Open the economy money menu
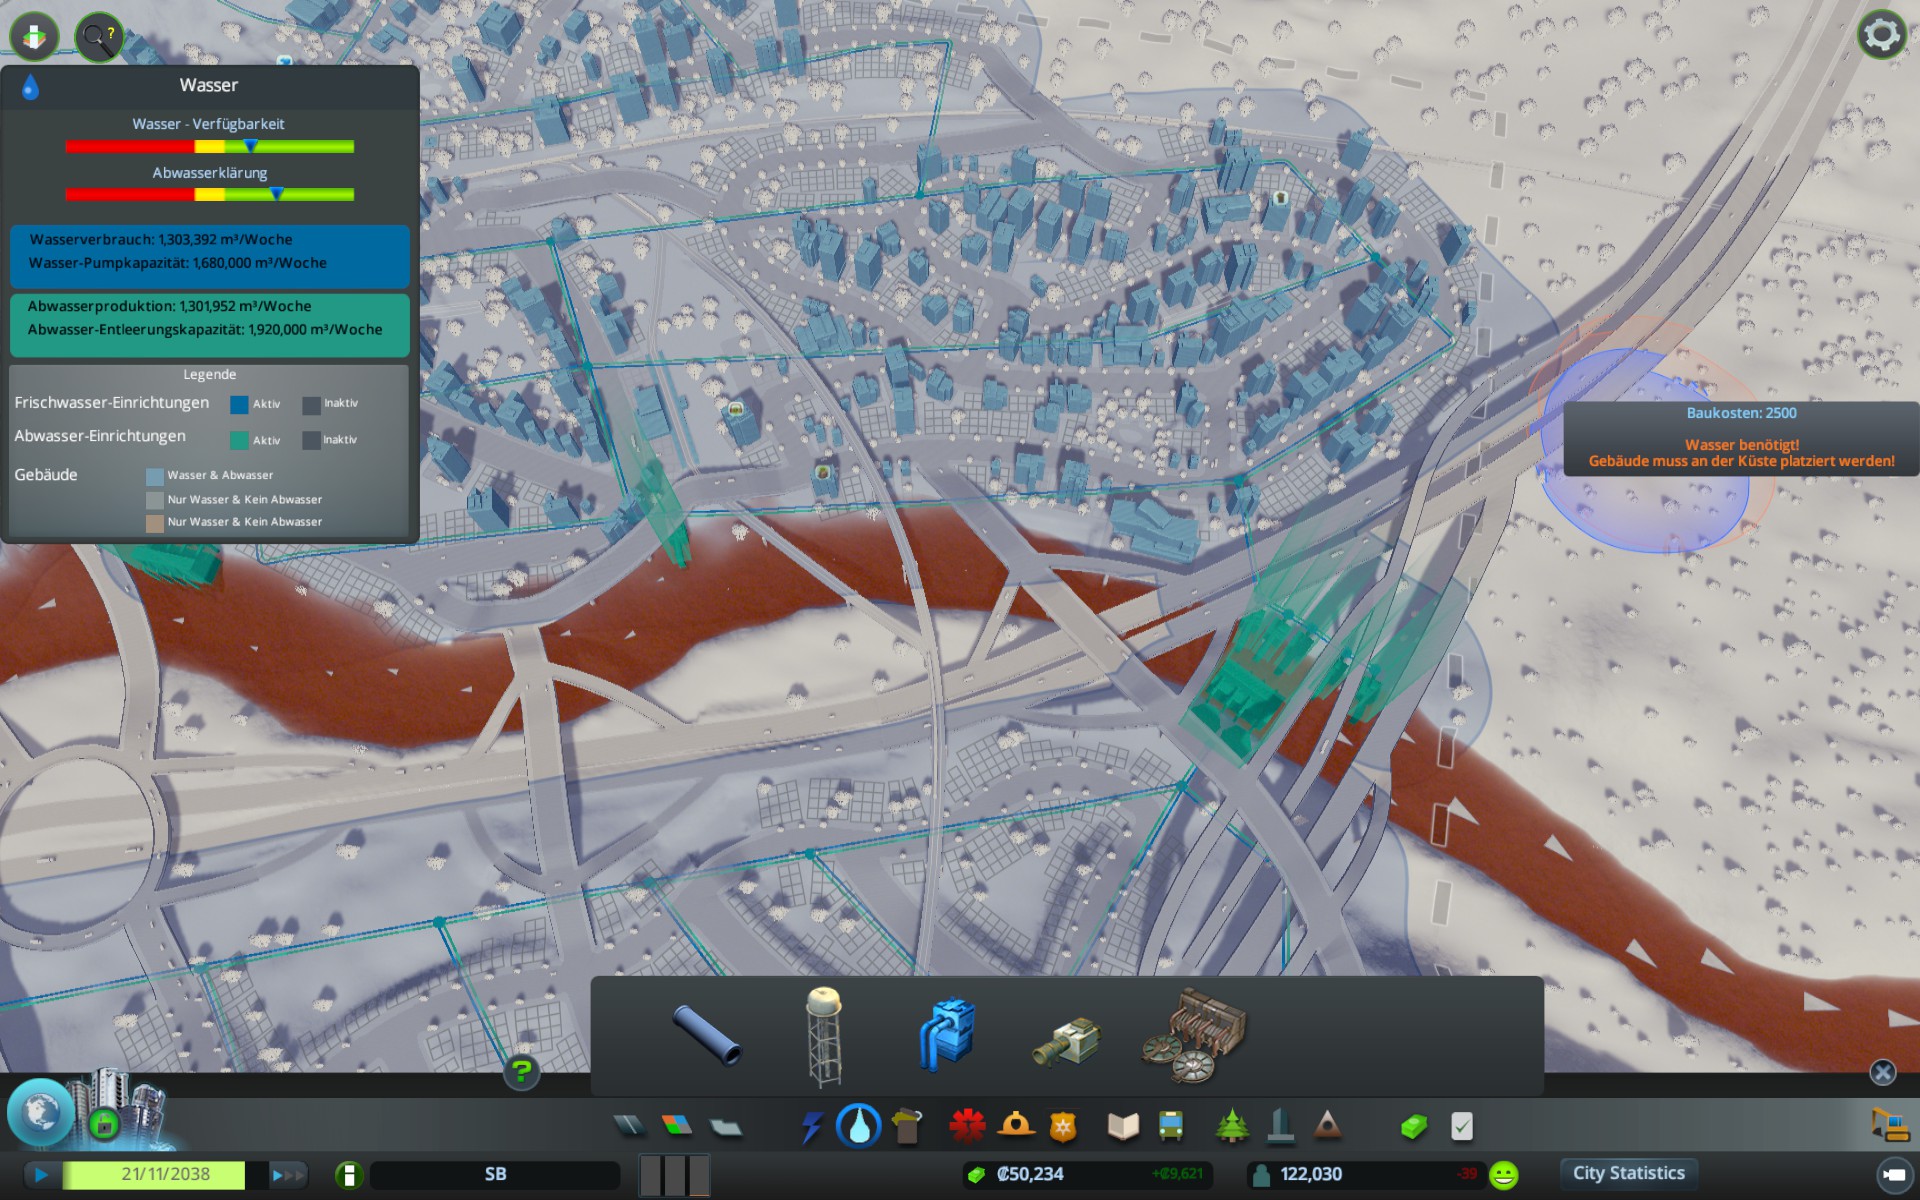The image size is (1920, 1200). tap(1413, 1127)
